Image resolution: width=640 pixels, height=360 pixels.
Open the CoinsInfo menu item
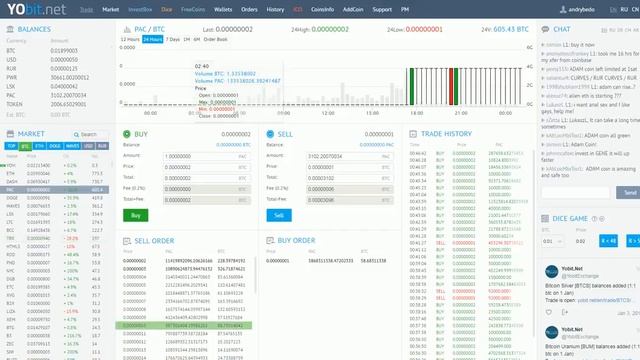tap(322, 9)
